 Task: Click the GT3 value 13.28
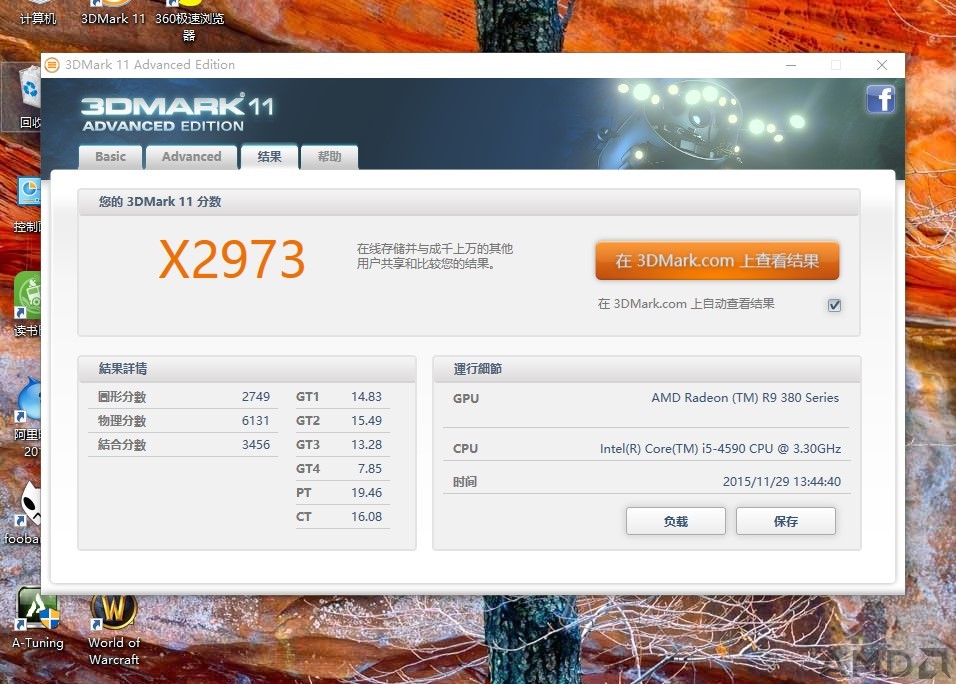pos(366,444)
